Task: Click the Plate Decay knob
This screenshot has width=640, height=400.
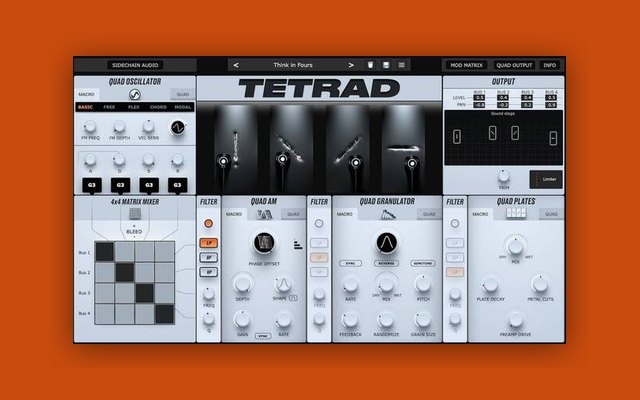Action: tap(490, 285)
